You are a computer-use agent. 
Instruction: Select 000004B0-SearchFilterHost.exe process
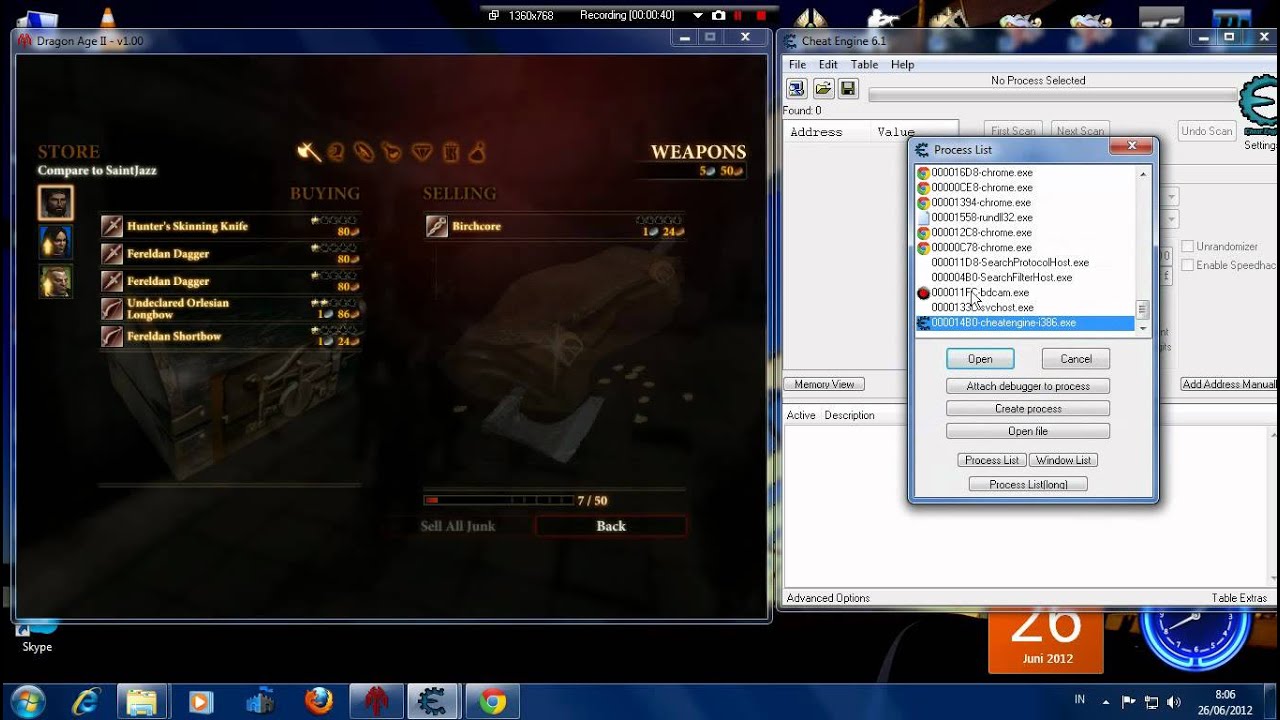tap(1025, 277)
